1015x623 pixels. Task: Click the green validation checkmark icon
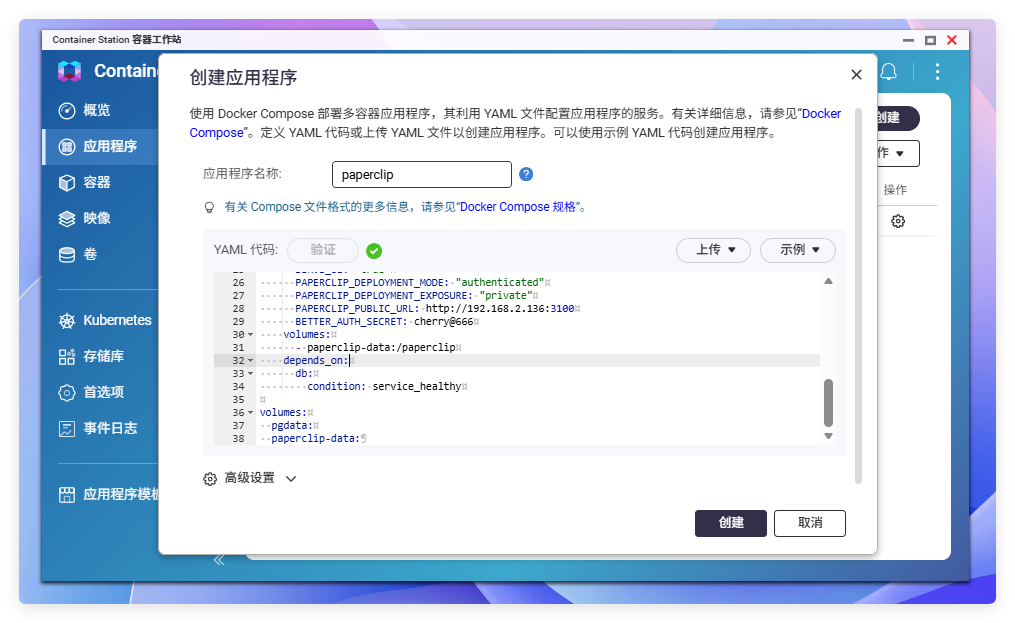click(x=374, y=251)
